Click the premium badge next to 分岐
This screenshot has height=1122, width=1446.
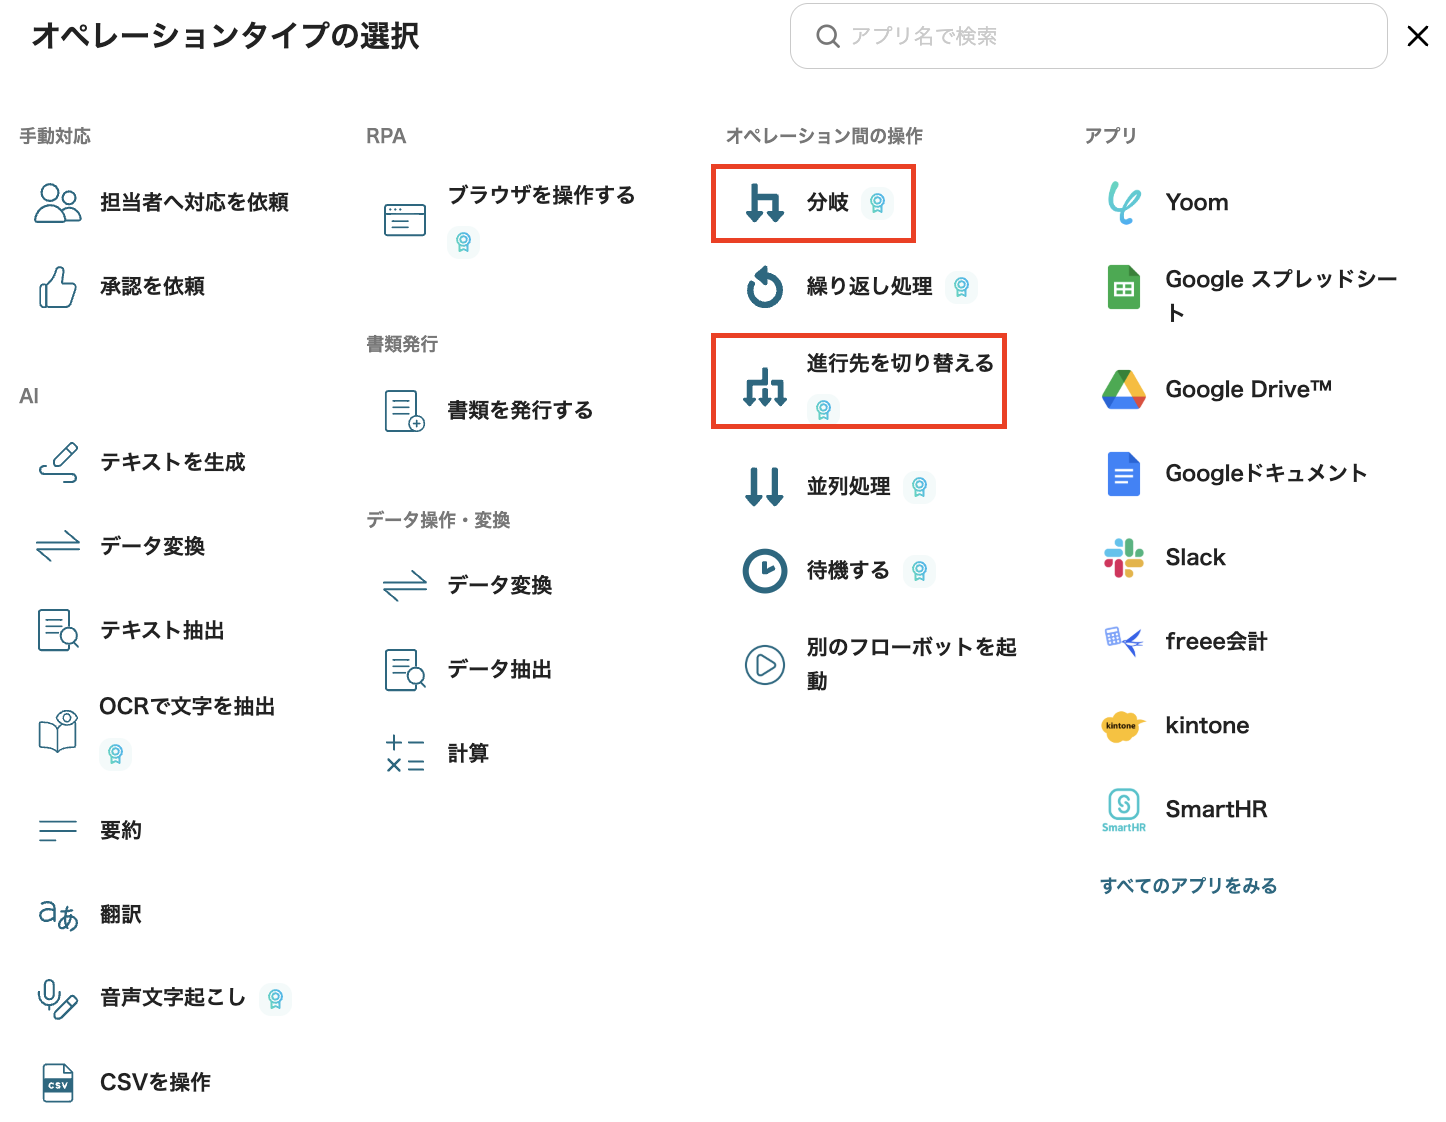pyautogui.click(x=878, y=203)
